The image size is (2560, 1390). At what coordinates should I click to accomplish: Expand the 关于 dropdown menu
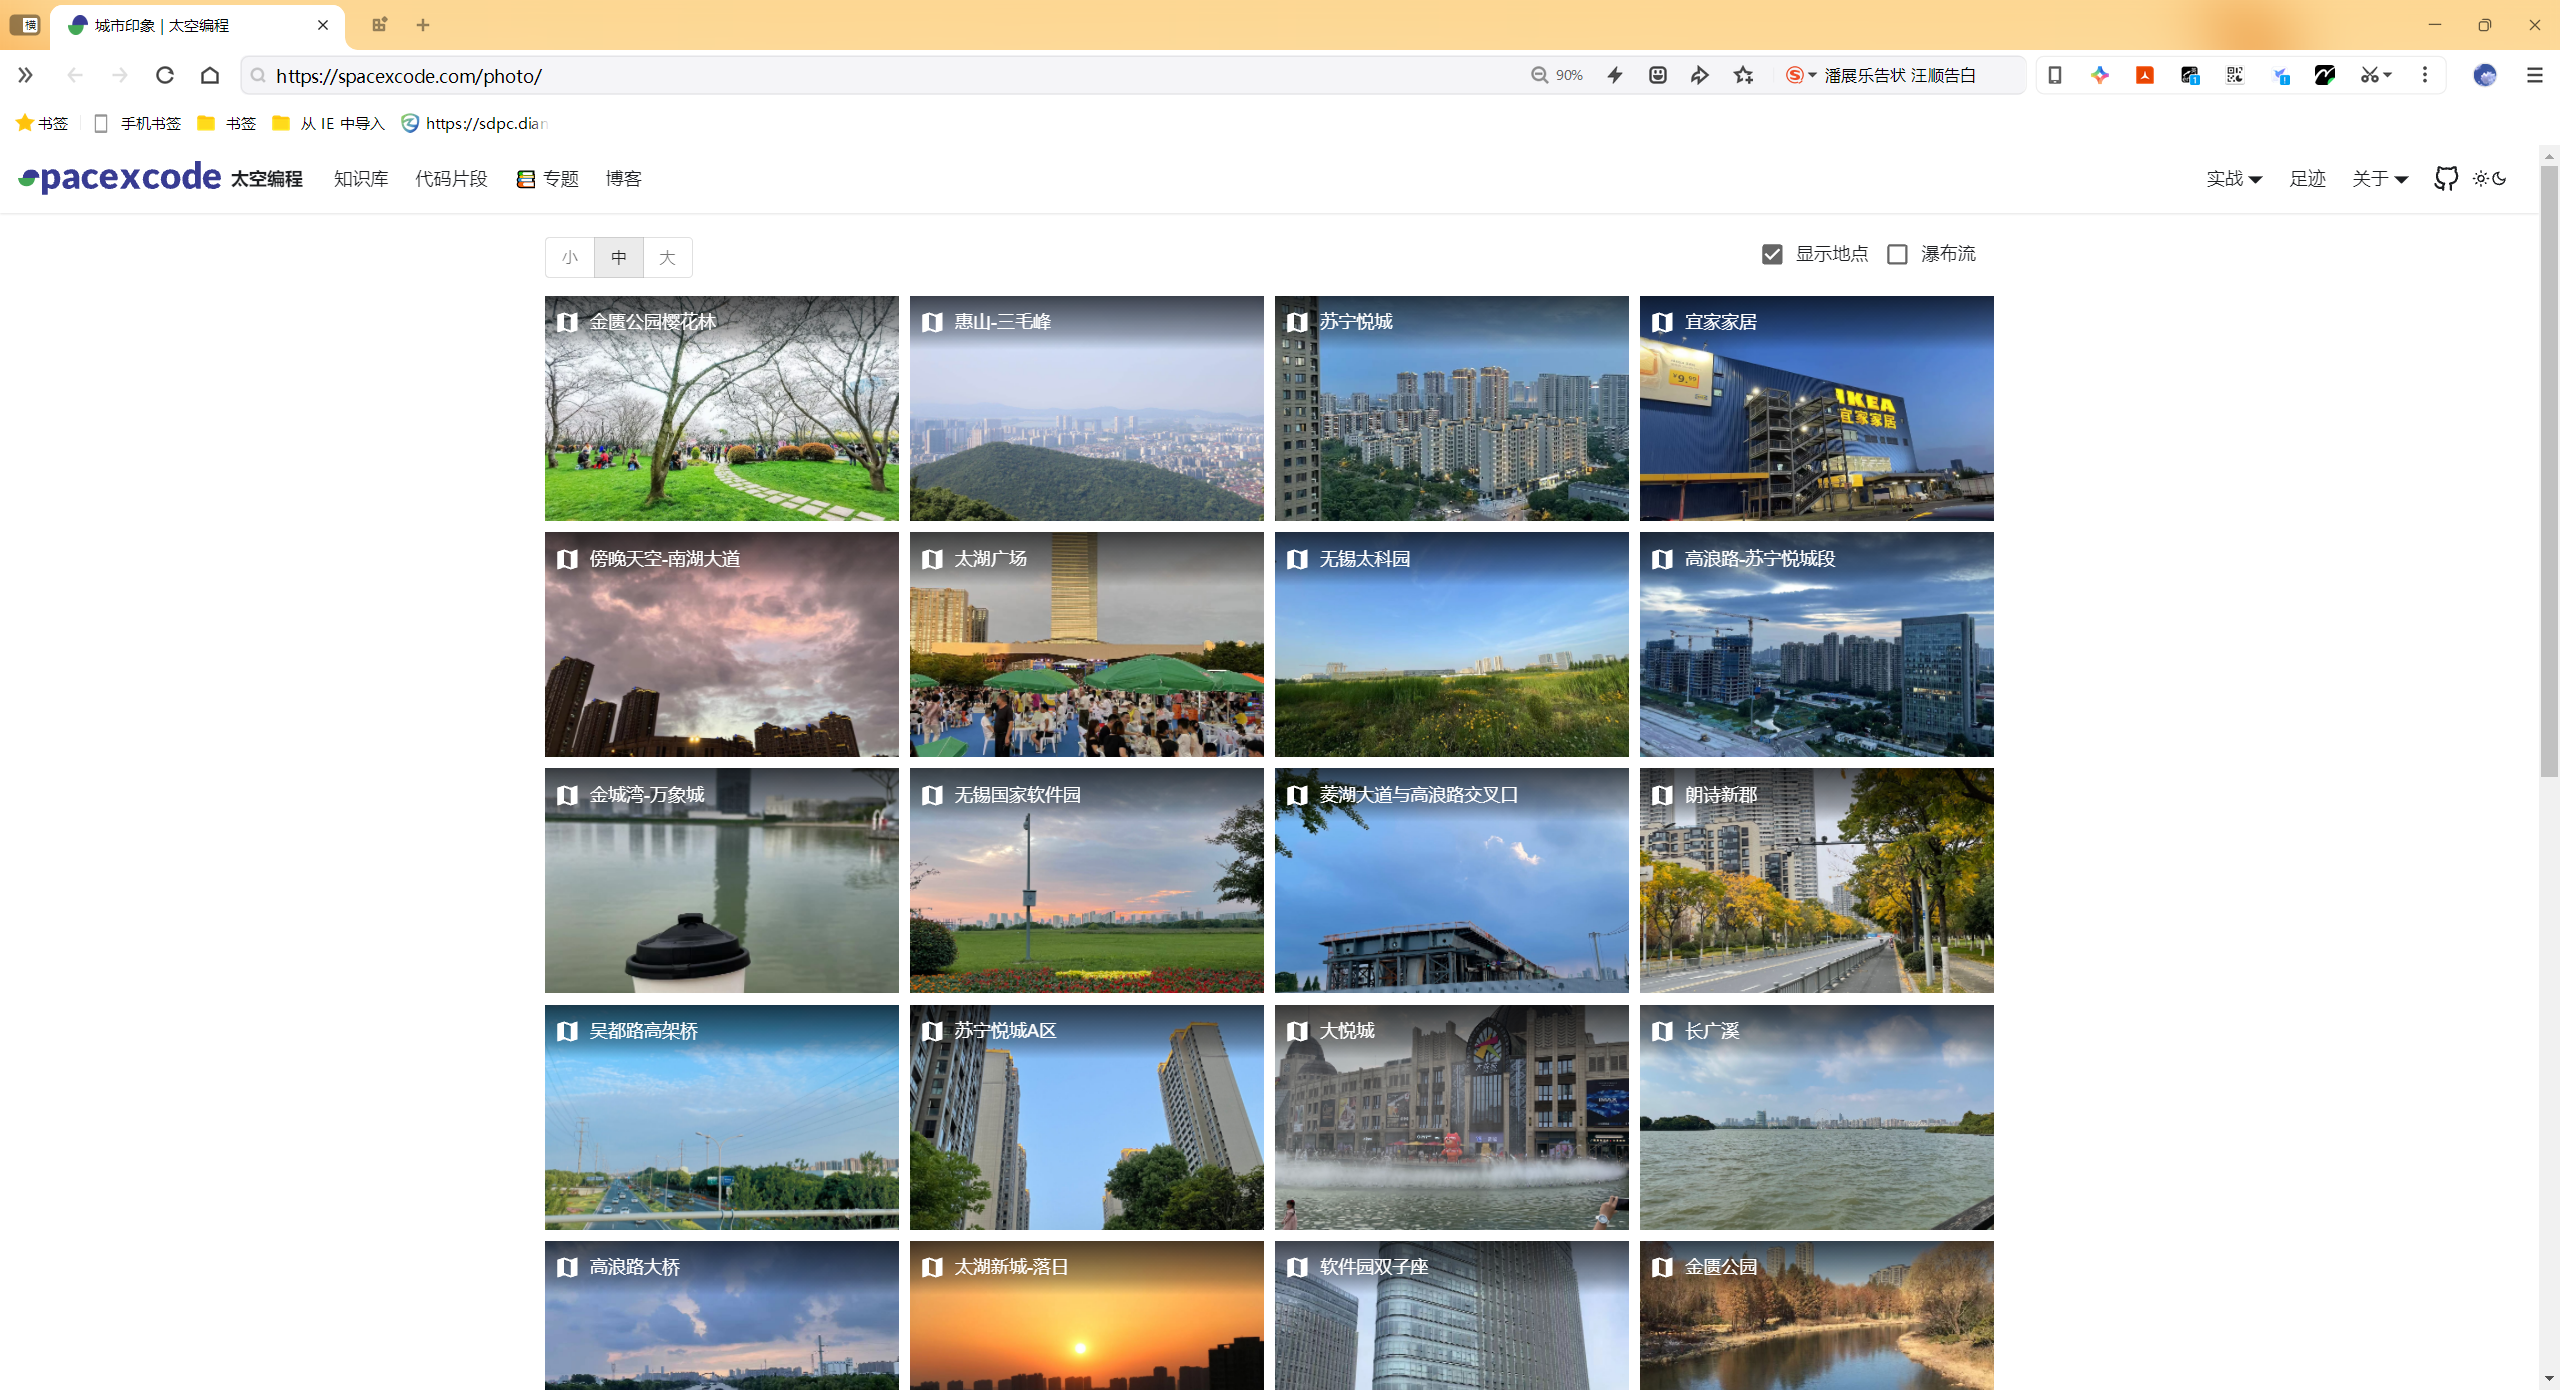coord(2380,179)
